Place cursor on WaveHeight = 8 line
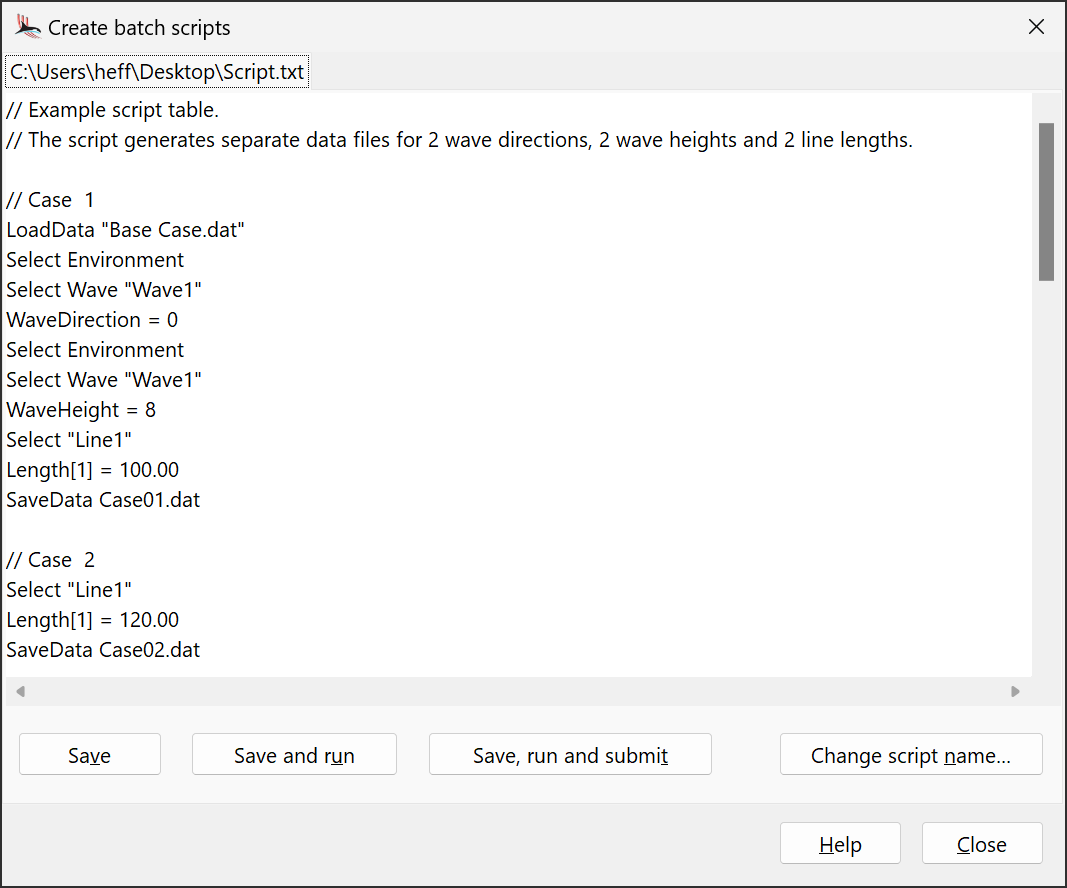 tap(81, 410)
